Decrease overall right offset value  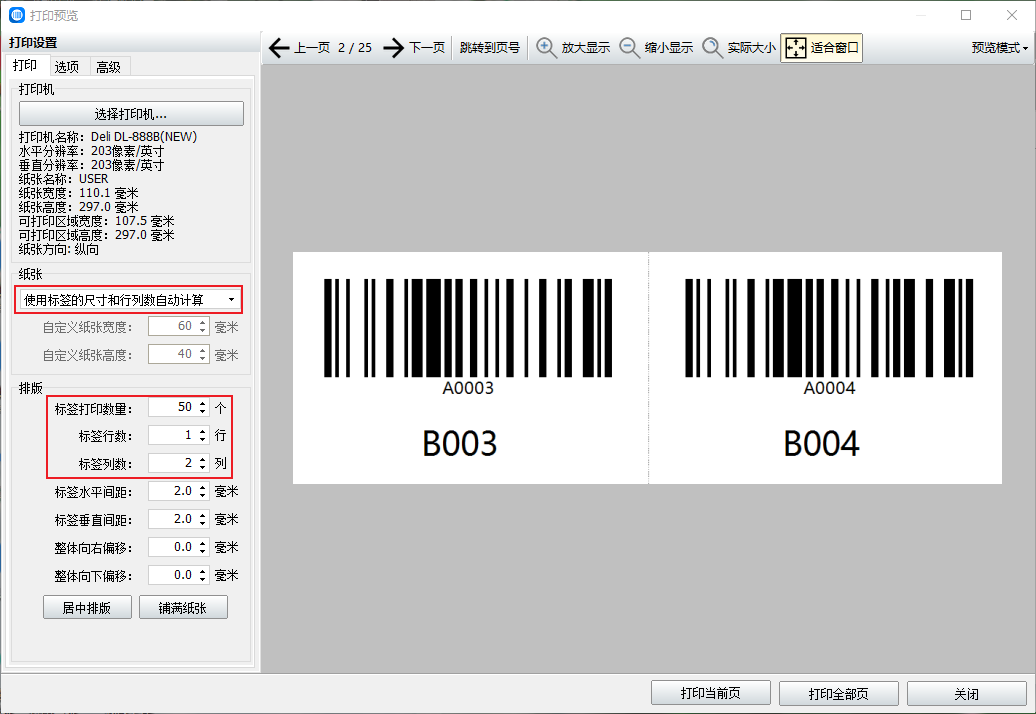tap(203, 552)
